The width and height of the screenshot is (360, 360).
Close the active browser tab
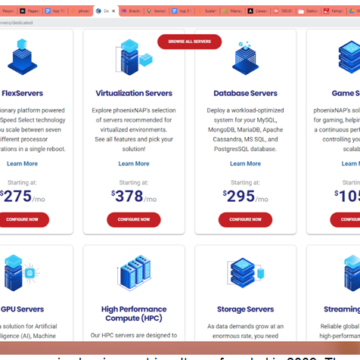click(x=113, y=11)
